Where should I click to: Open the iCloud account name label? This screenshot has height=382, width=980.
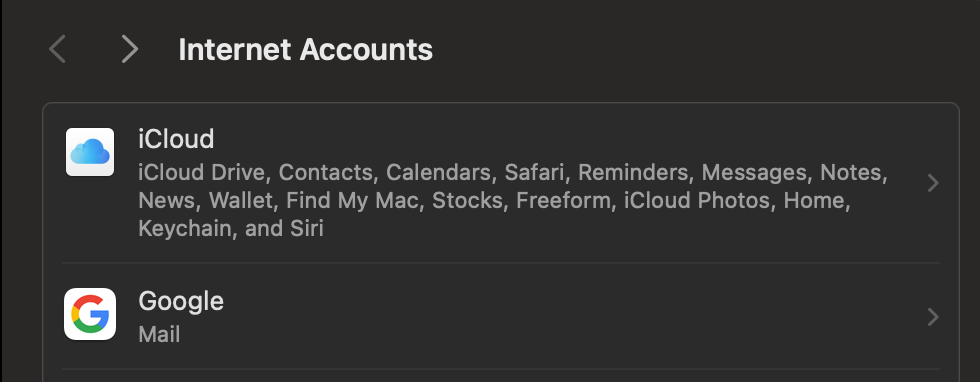[x=176, y=139]
